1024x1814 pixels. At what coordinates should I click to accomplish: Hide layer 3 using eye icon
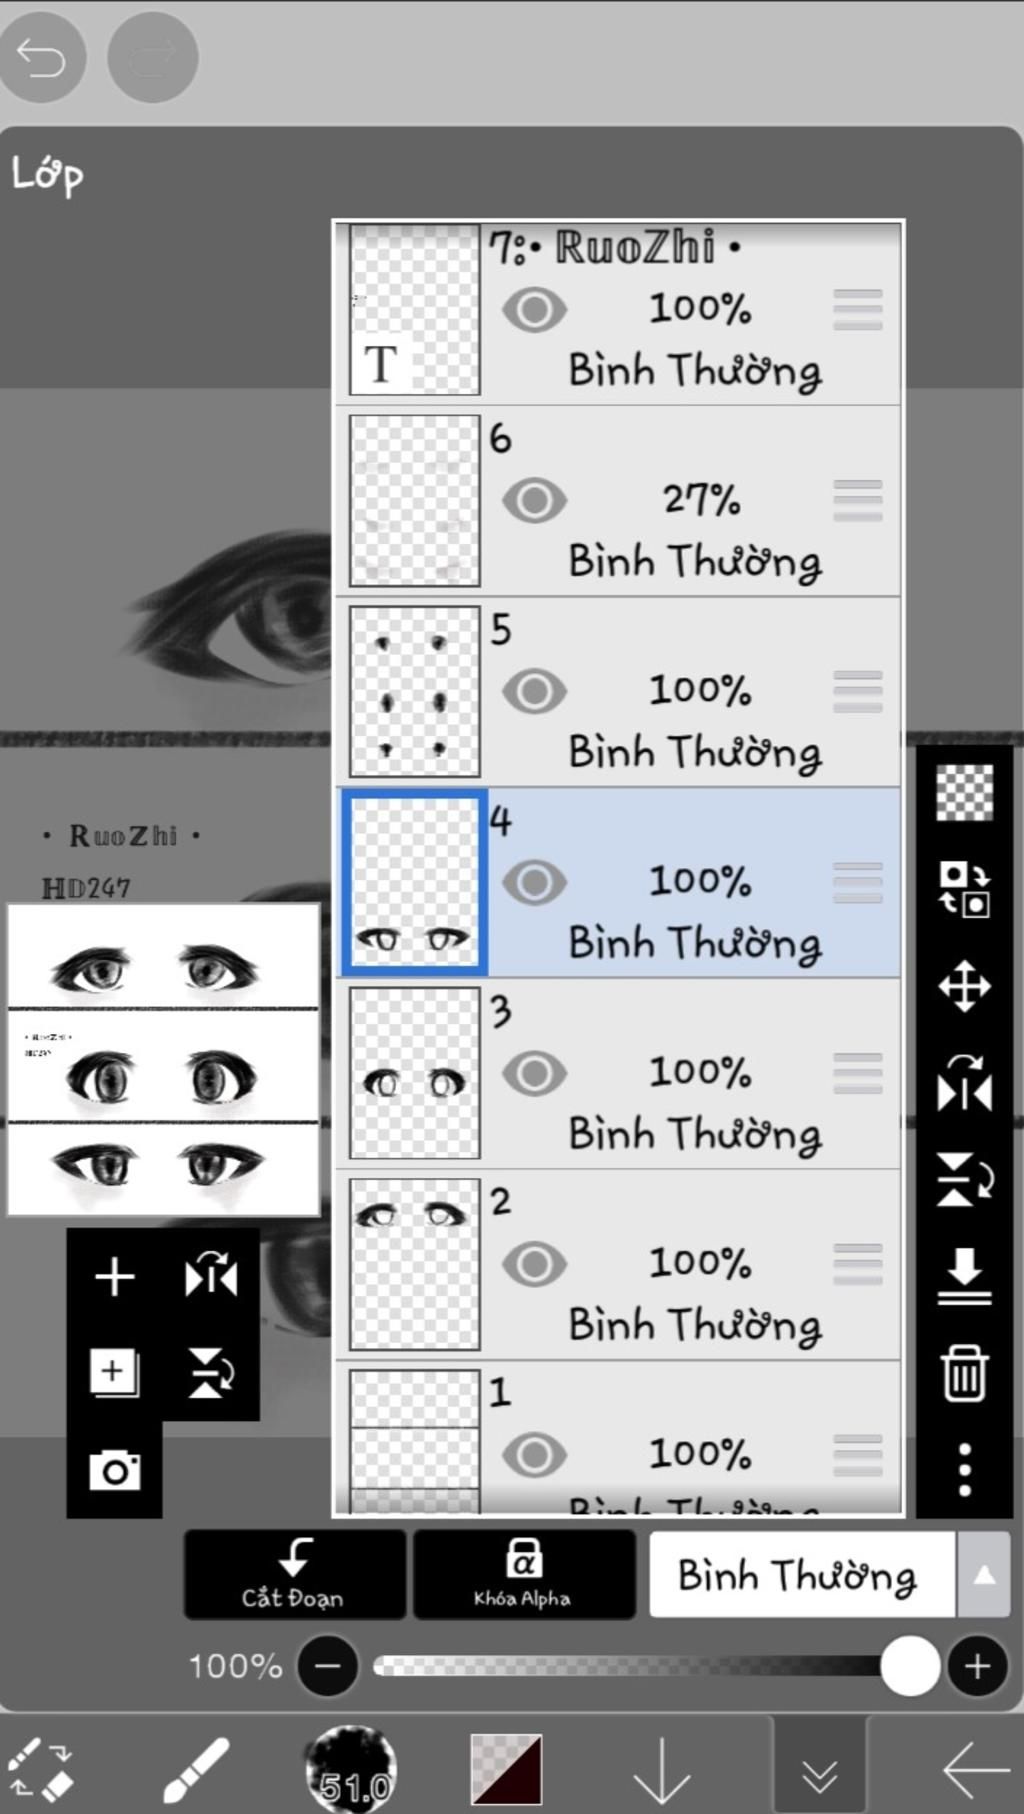pyautogui.click(x=534, y=1073)
